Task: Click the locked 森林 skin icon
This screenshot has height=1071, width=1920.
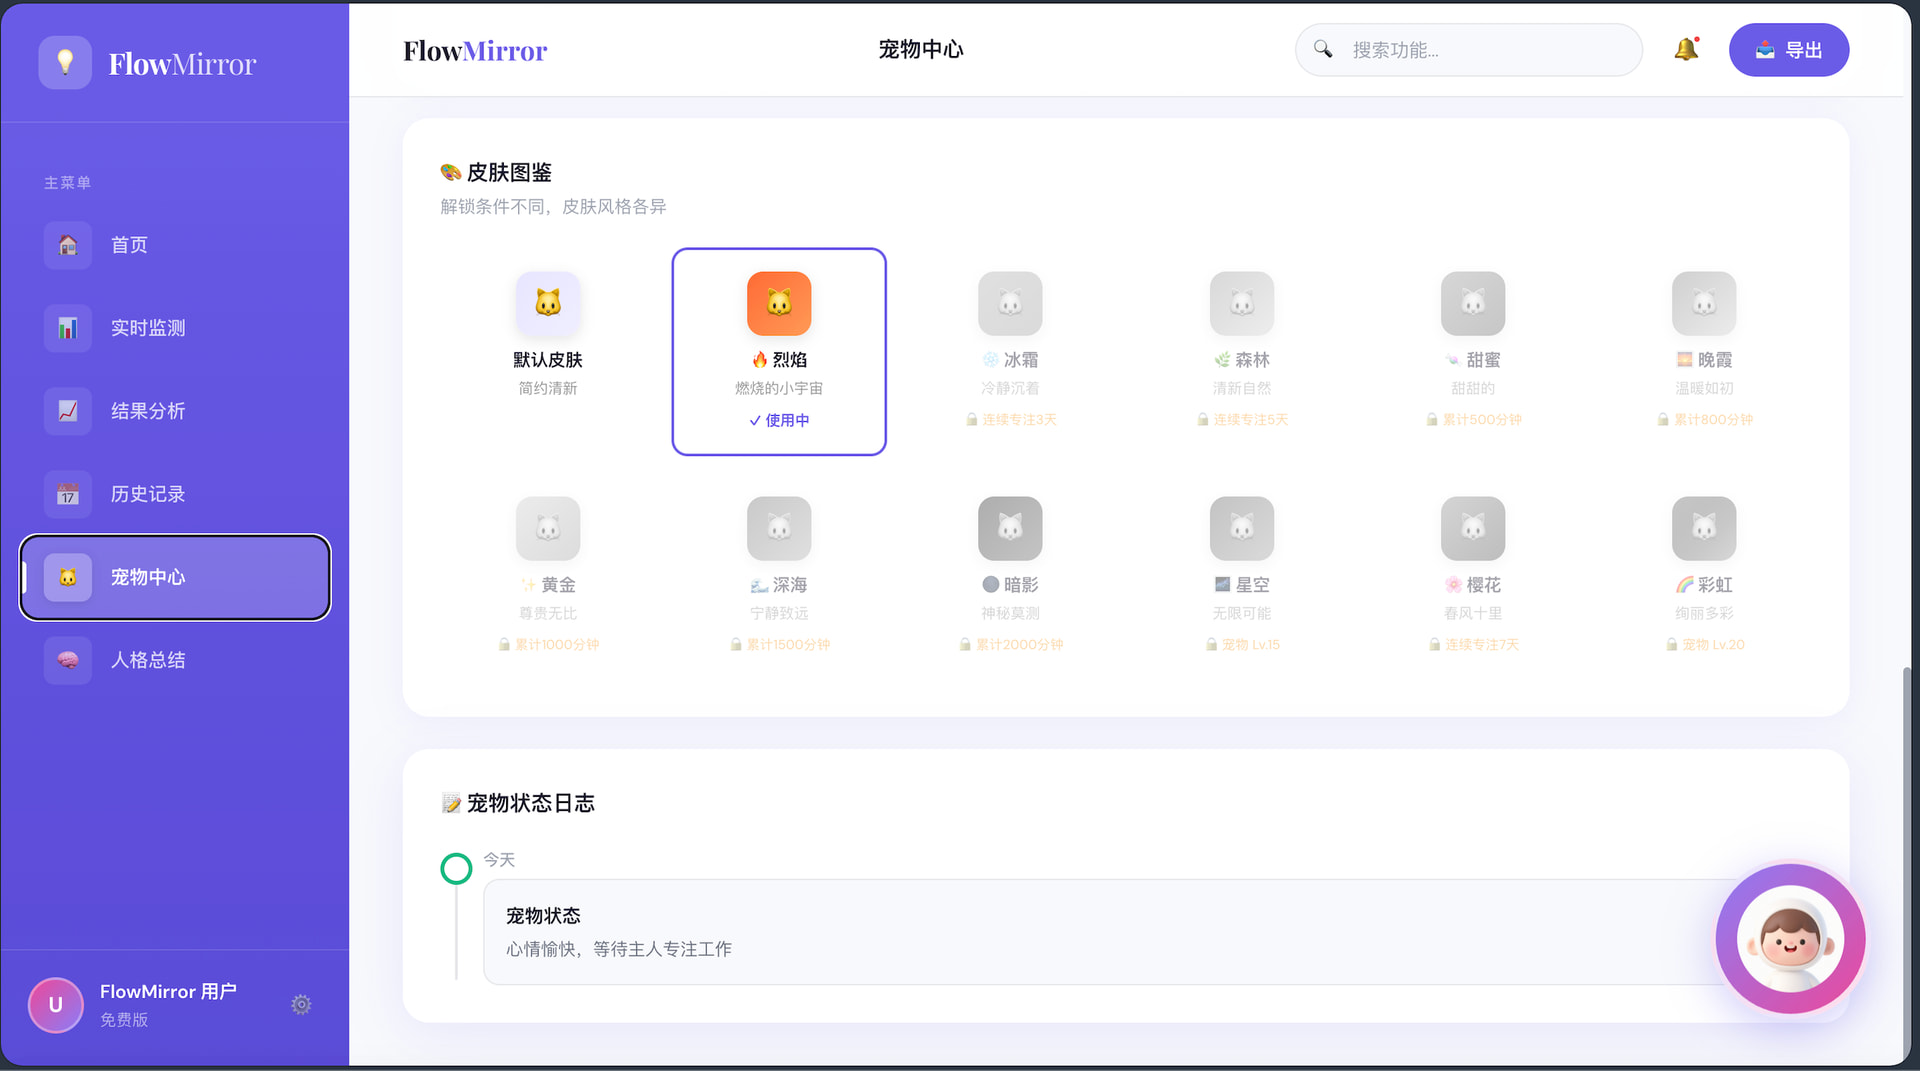Action: point(1241,303)
